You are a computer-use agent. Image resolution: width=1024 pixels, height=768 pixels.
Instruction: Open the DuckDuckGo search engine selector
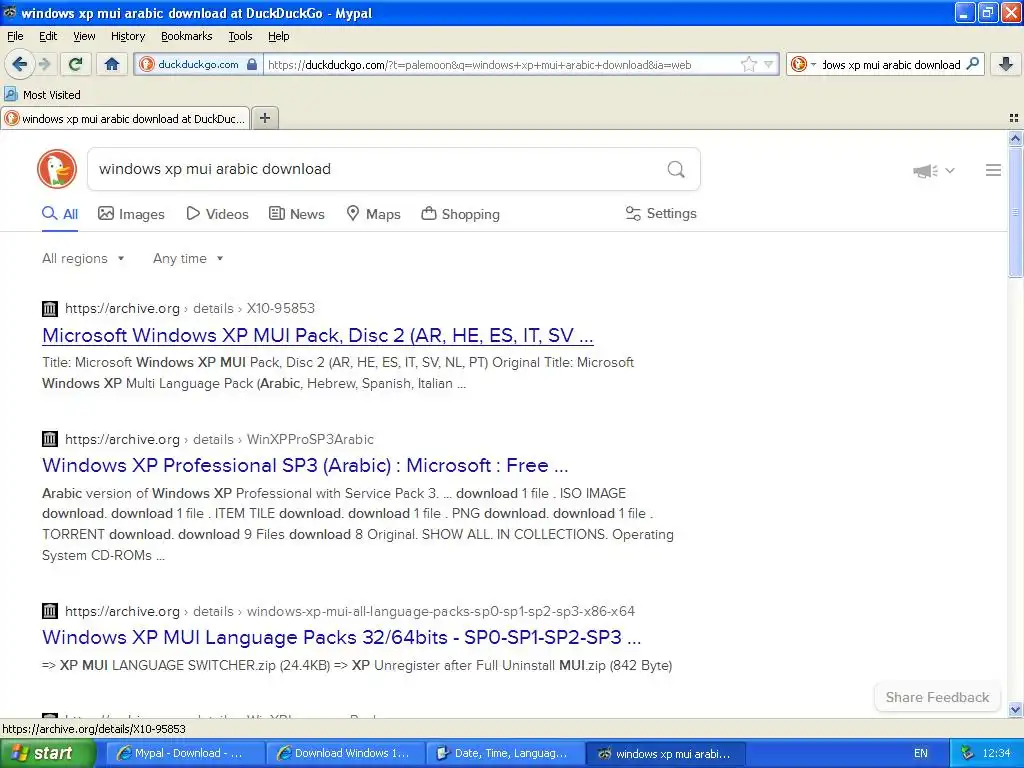(x=803, y=64)
